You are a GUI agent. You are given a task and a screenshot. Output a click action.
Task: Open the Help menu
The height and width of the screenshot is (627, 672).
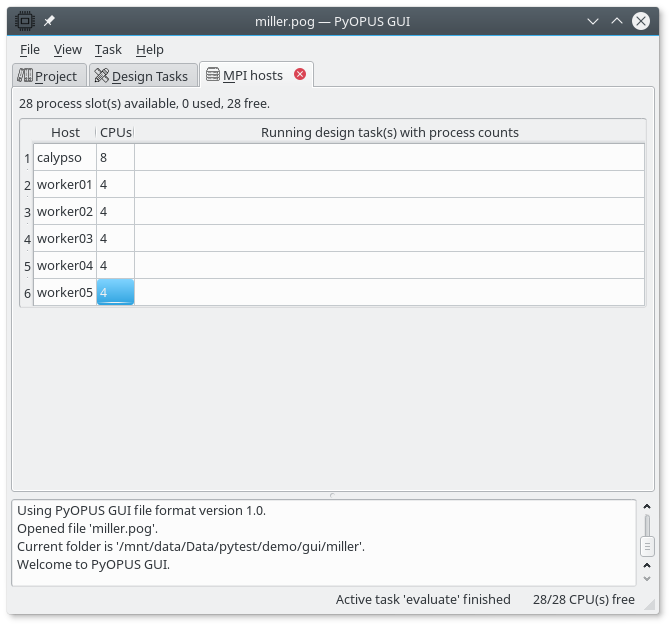pyautogui.click(x=150, y=49)
